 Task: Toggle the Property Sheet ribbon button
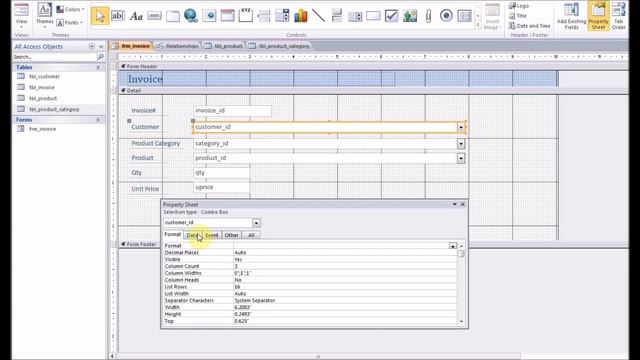(x=598, y=16)
